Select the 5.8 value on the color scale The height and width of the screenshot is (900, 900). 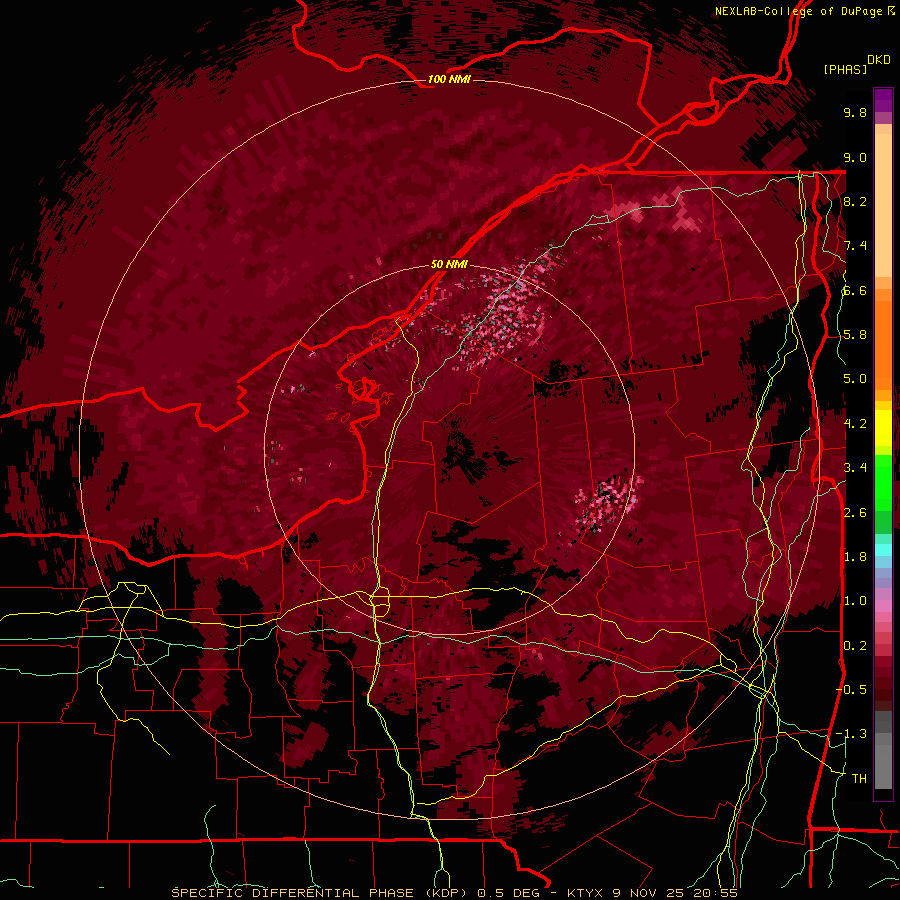tap(855, 335)
